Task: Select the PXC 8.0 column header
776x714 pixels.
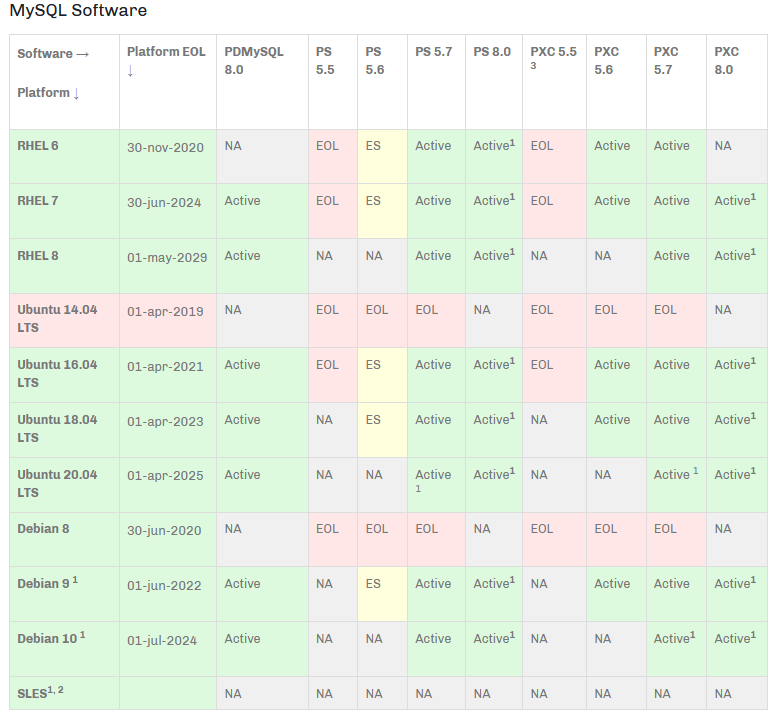Action: (737, 82)
